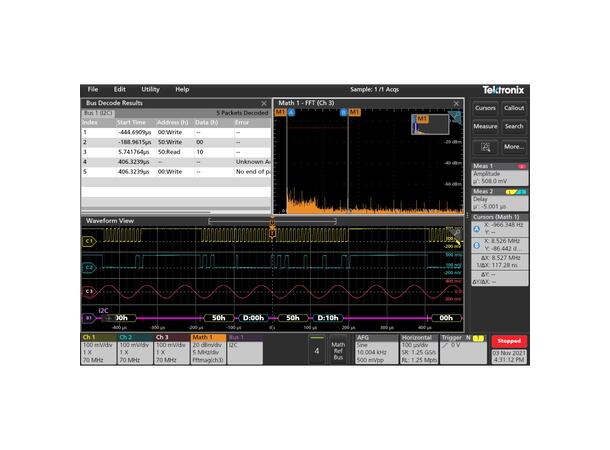The width and height of the screenshot is (610, 450).
Task: Click the results bar drag handle dots
Action: tap(467, 215)
